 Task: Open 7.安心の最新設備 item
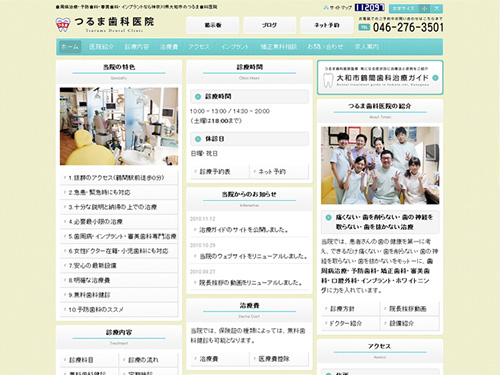click(x=119, y=266)
